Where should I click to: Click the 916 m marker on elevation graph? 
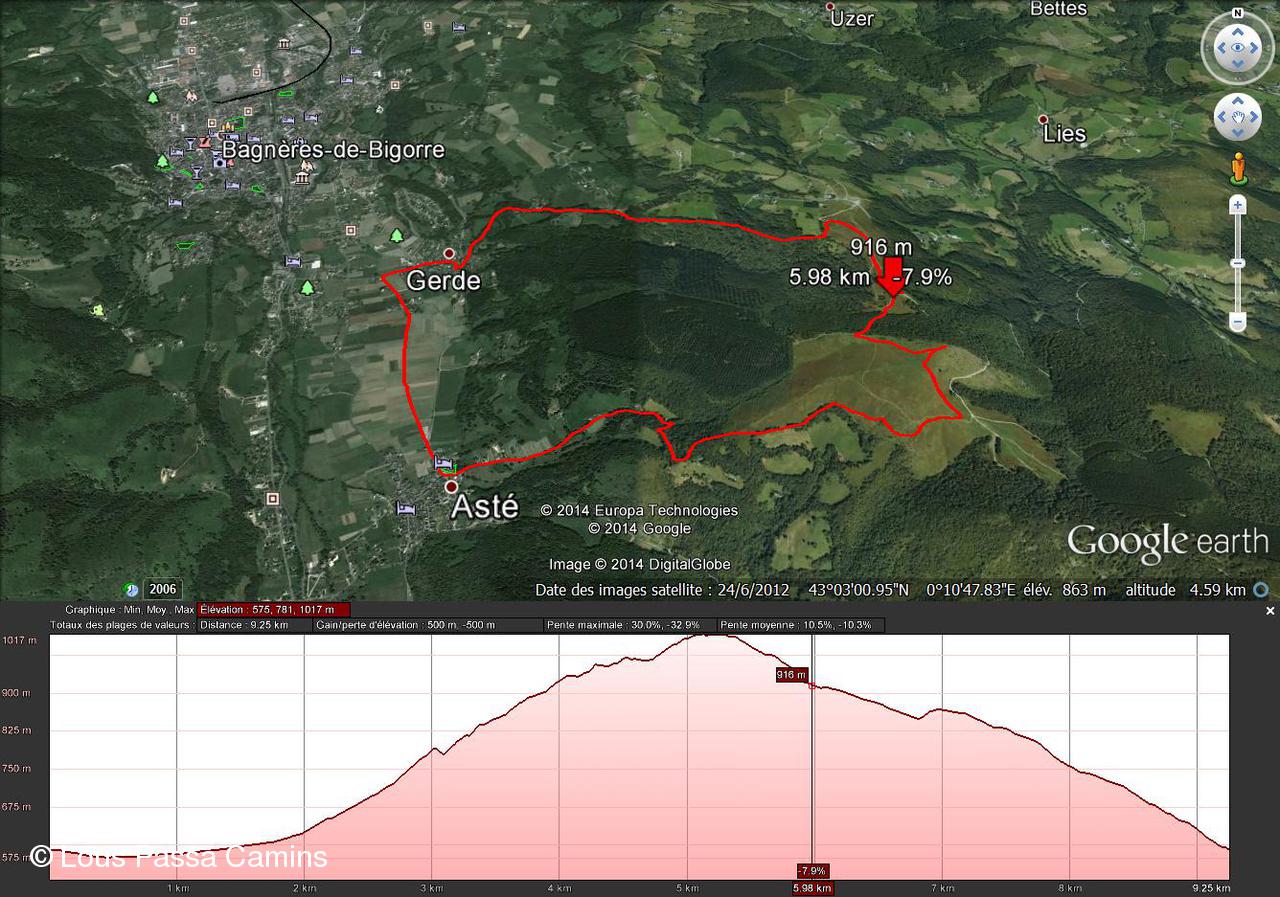click(x=791, y=675)
